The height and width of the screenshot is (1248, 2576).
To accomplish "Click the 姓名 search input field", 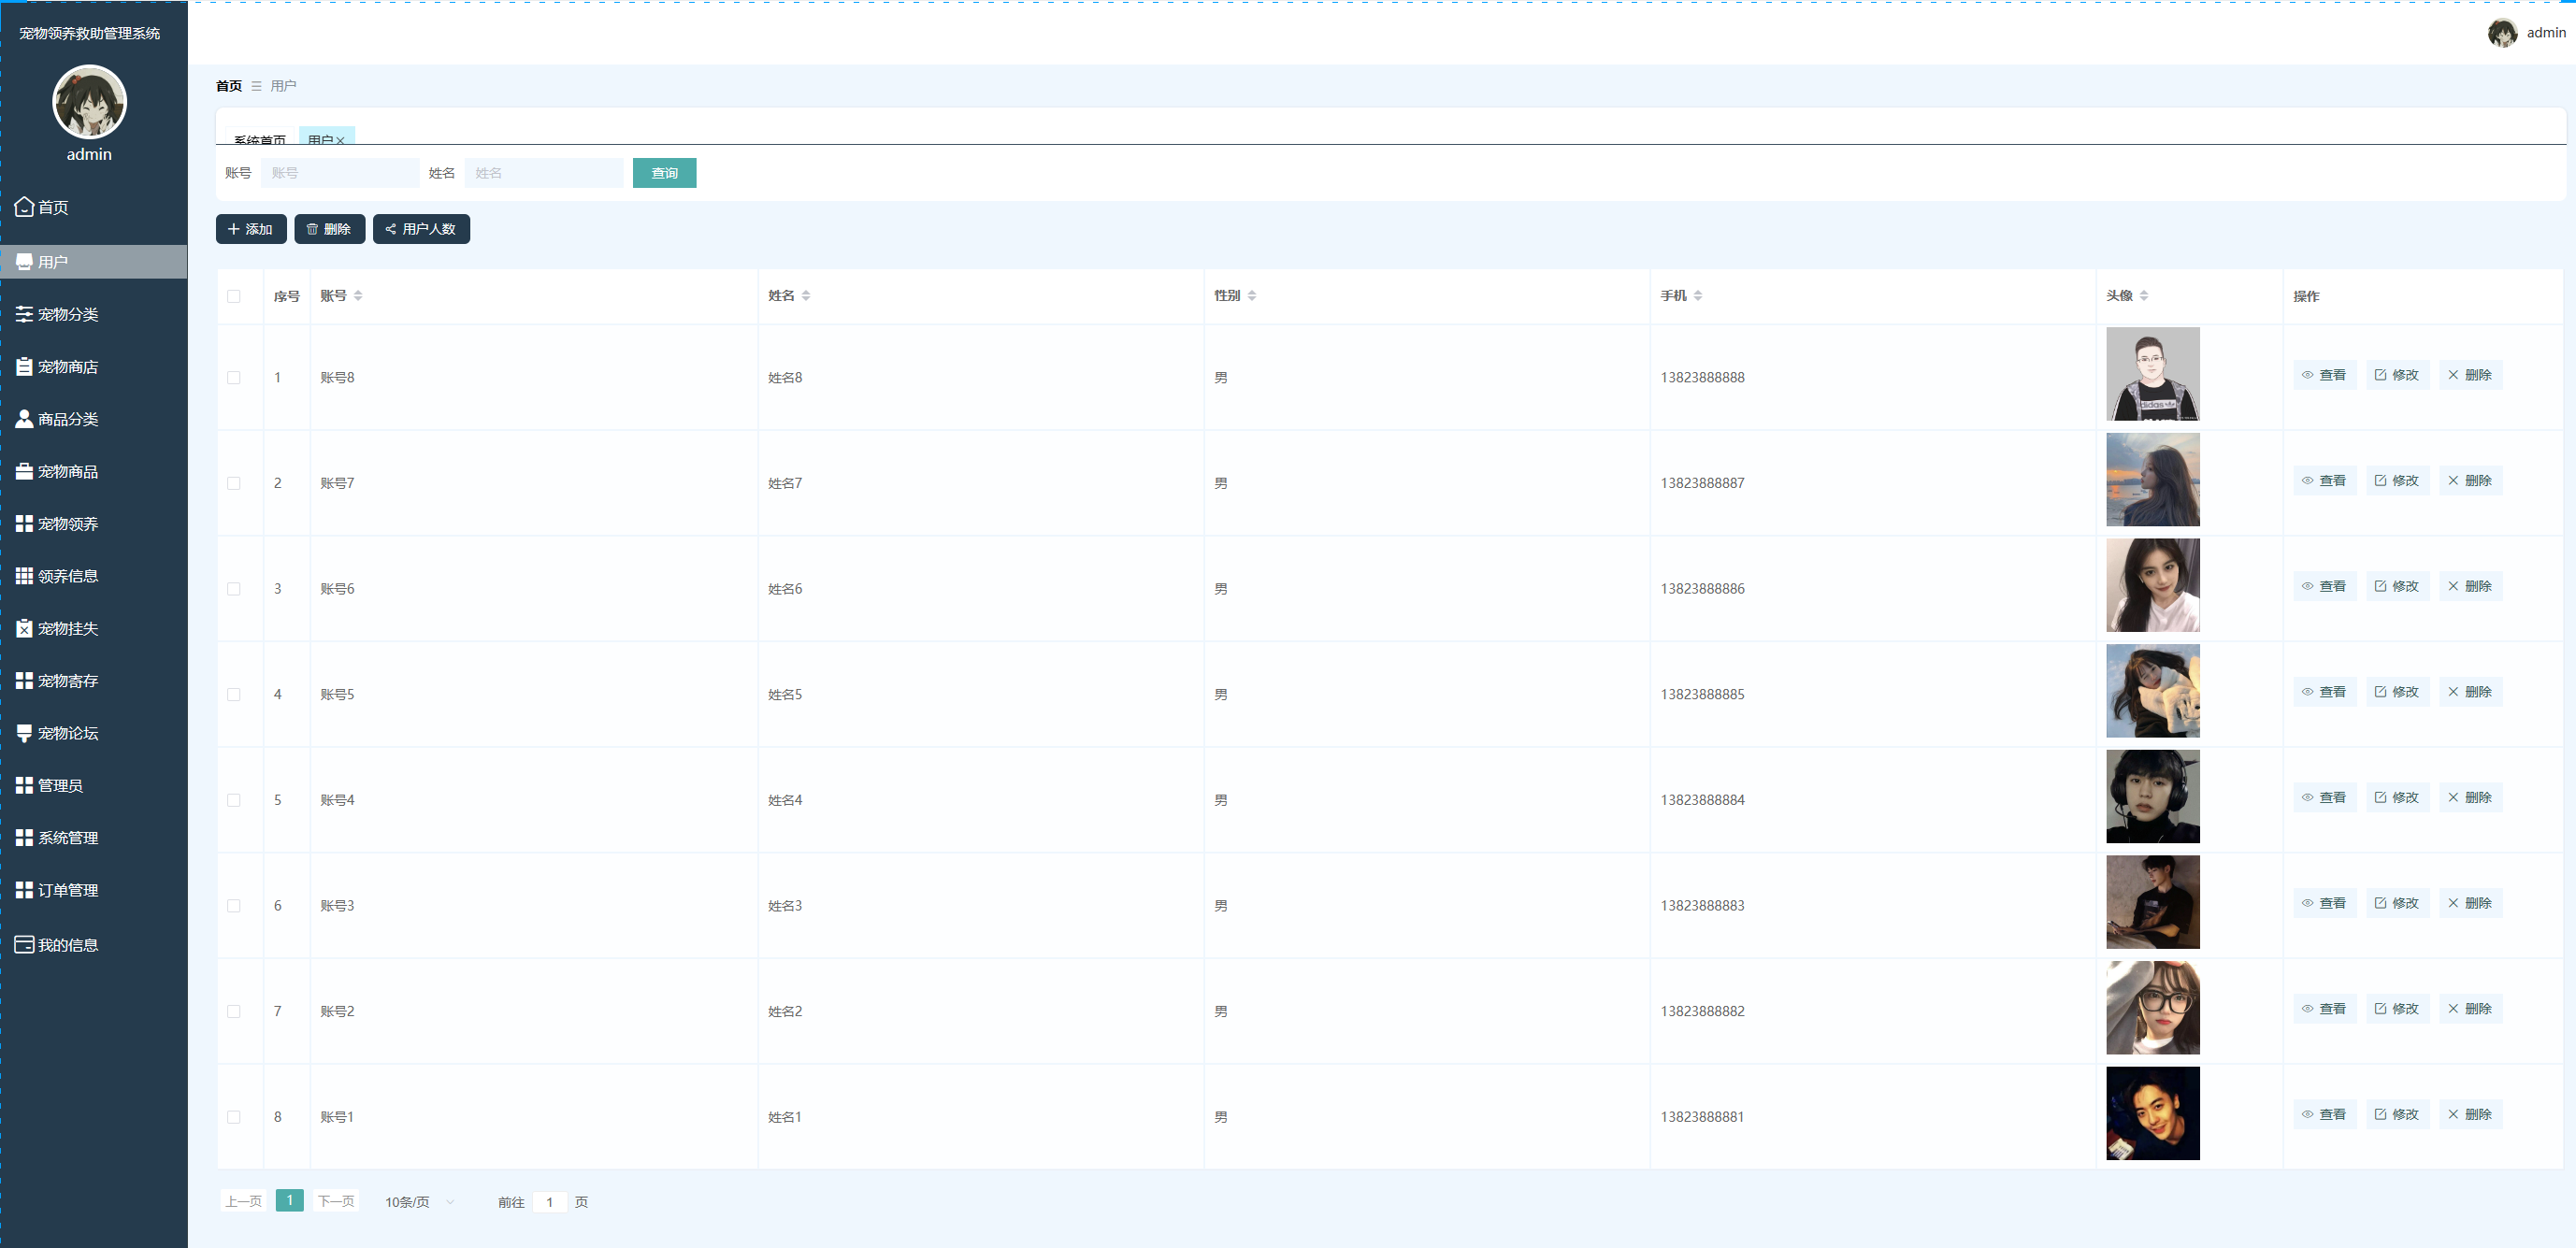I will pyautogui.click(x=543, y=173).
